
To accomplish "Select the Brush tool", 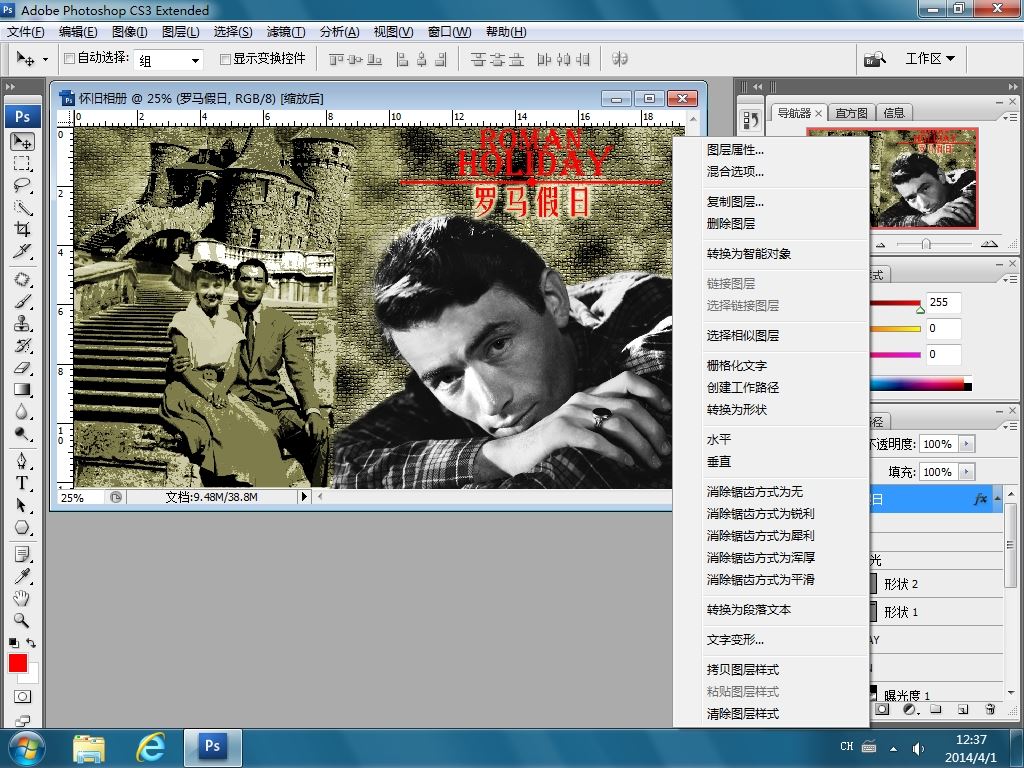I will (x=22, y=302).
